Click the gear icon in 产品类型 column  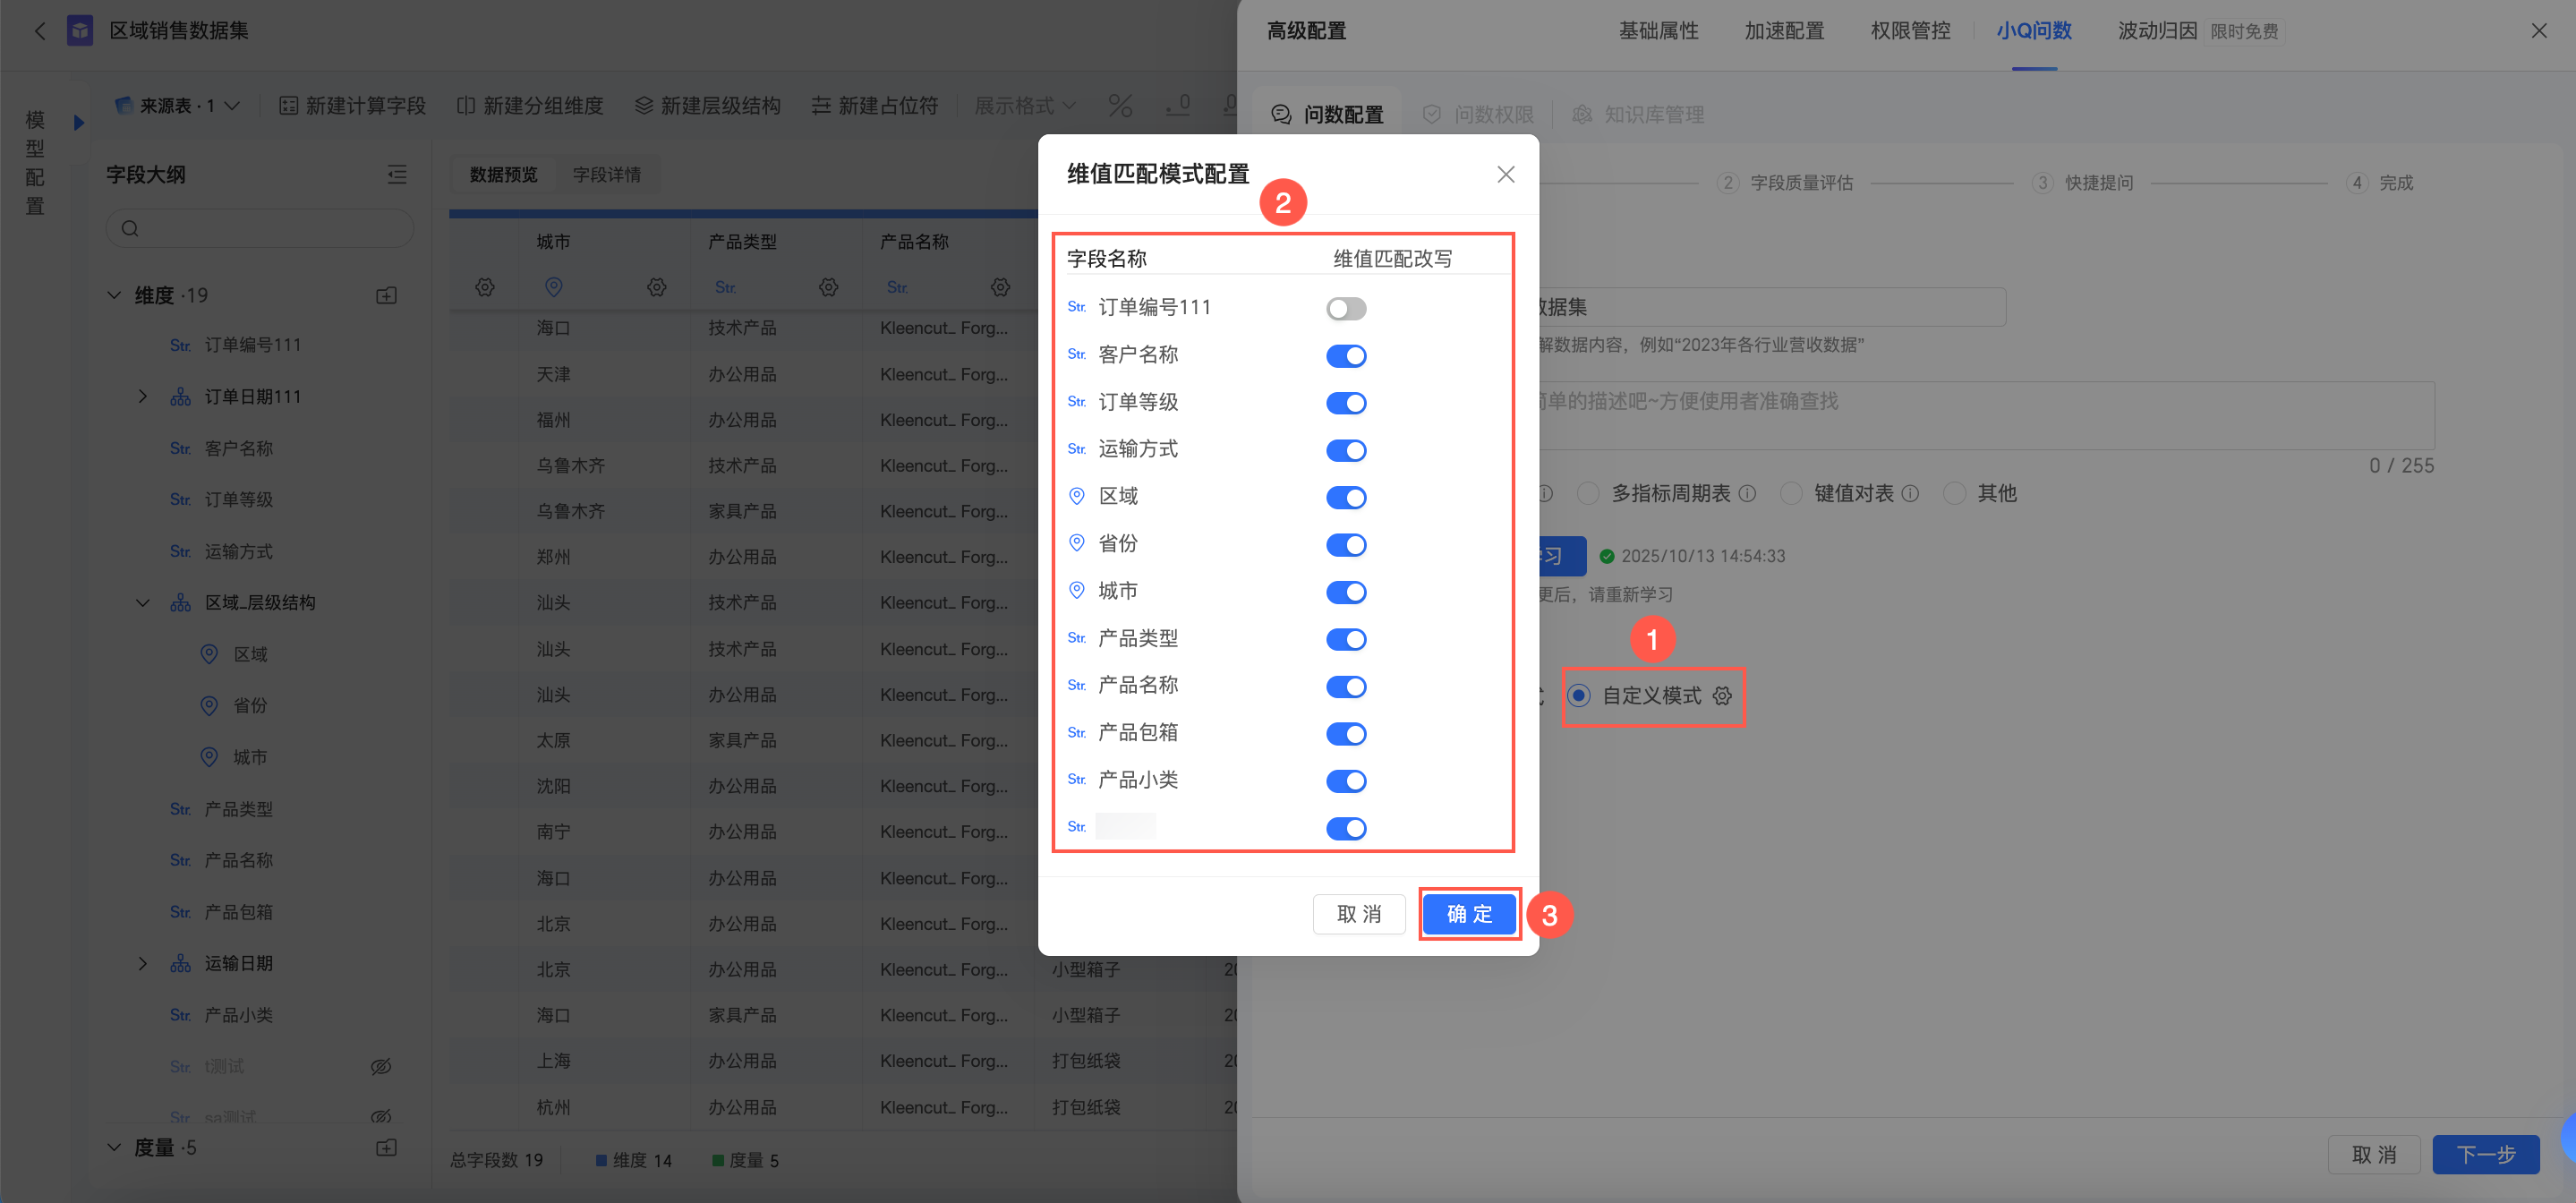pos(828,288)
